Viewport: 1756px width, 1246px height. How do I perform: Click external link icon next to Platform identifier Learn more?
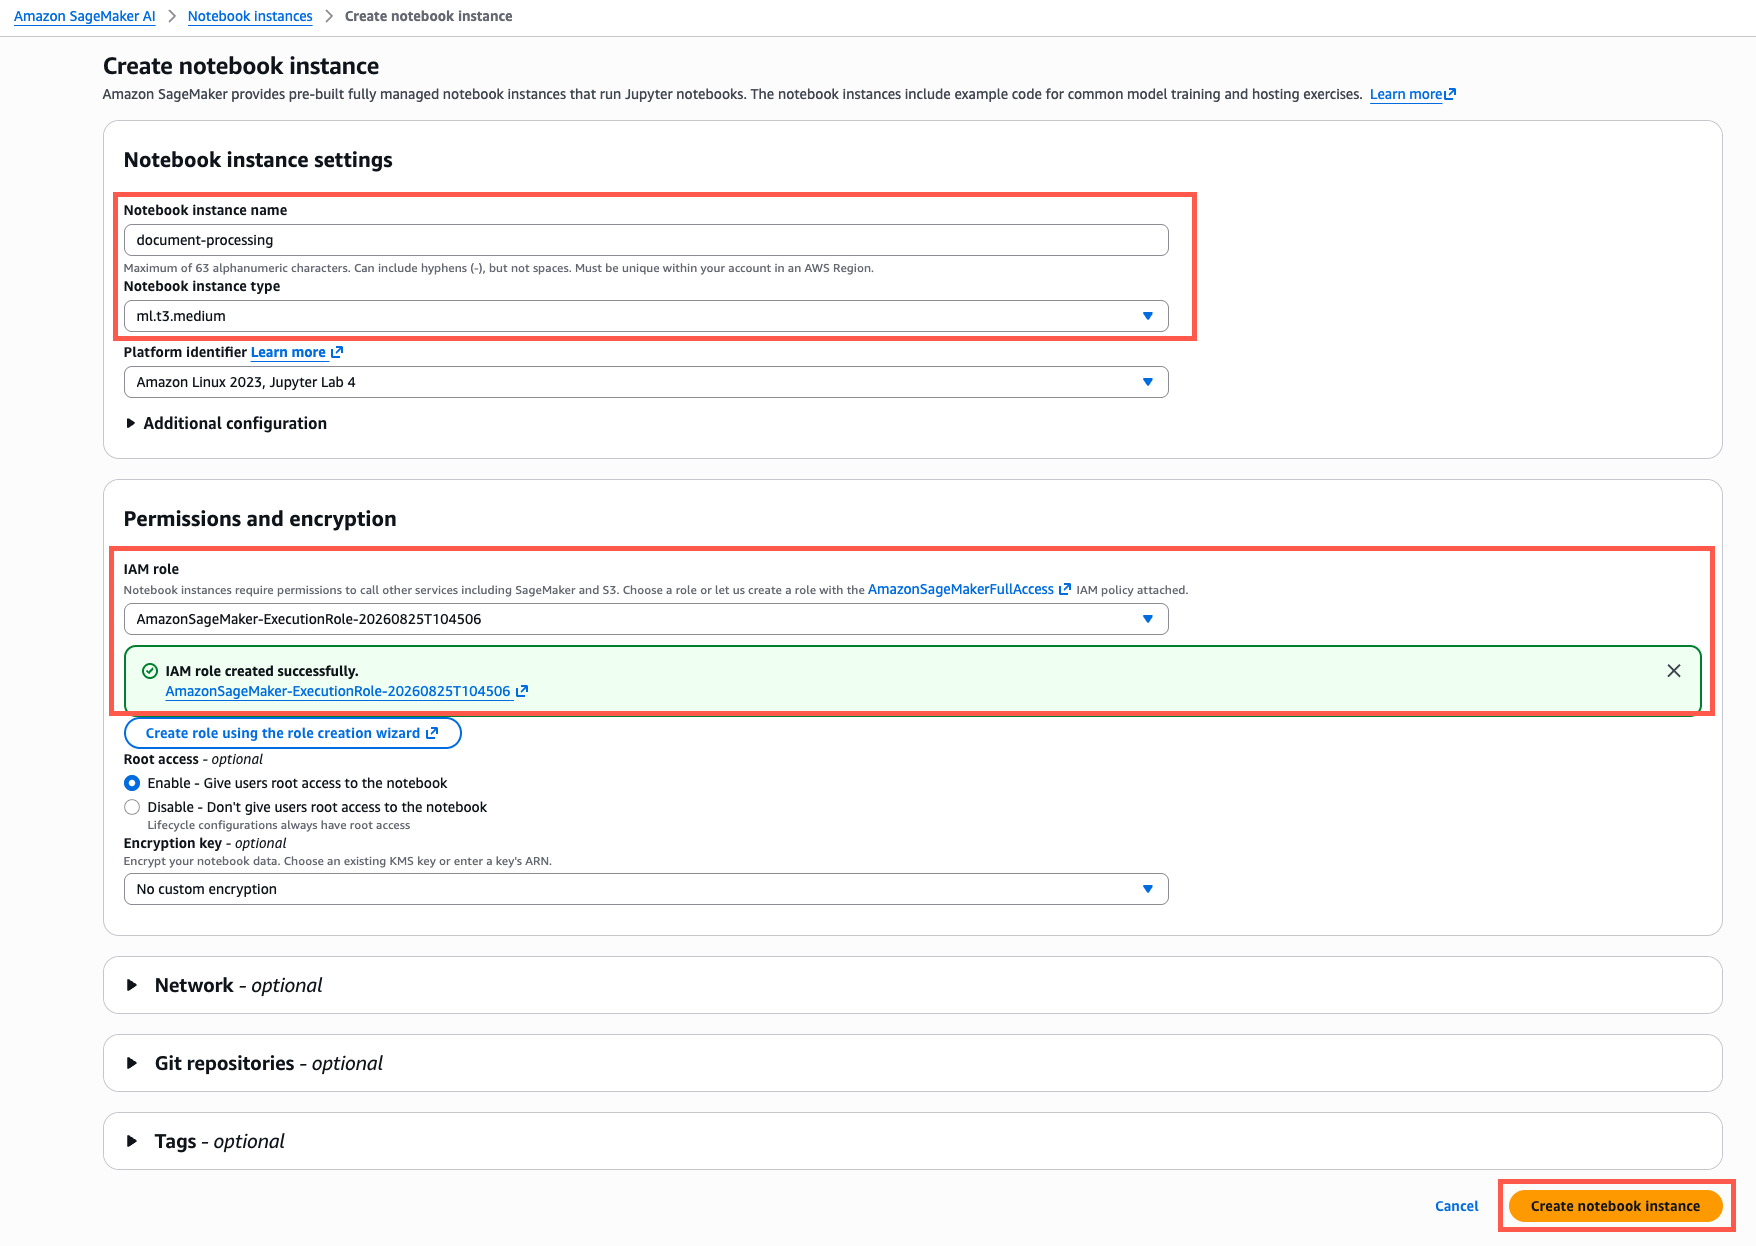337,352
